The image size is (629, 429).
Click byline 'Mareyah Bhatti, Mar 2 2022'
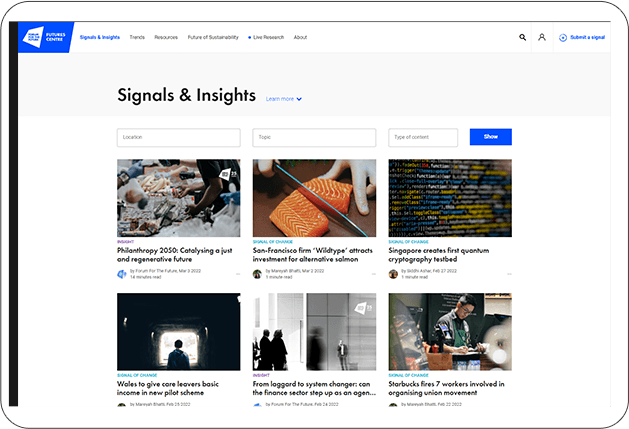pyautogui.click(x=297, y=271)
